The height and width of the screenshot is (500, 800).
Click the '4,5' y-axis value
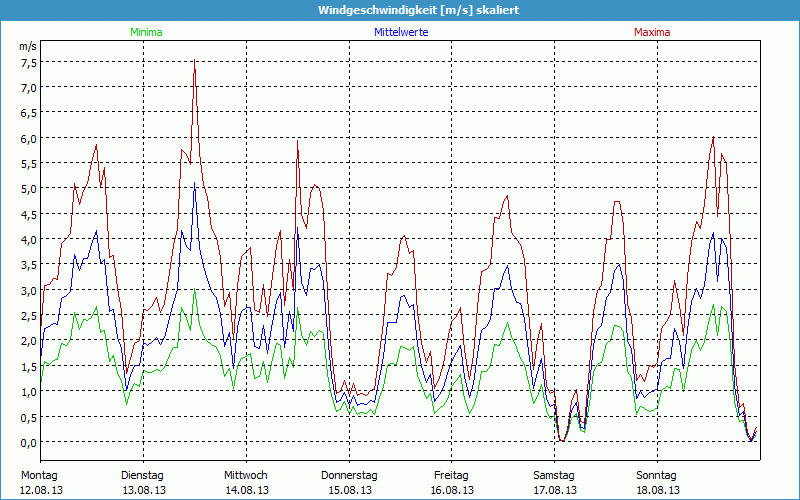point(29,215)
